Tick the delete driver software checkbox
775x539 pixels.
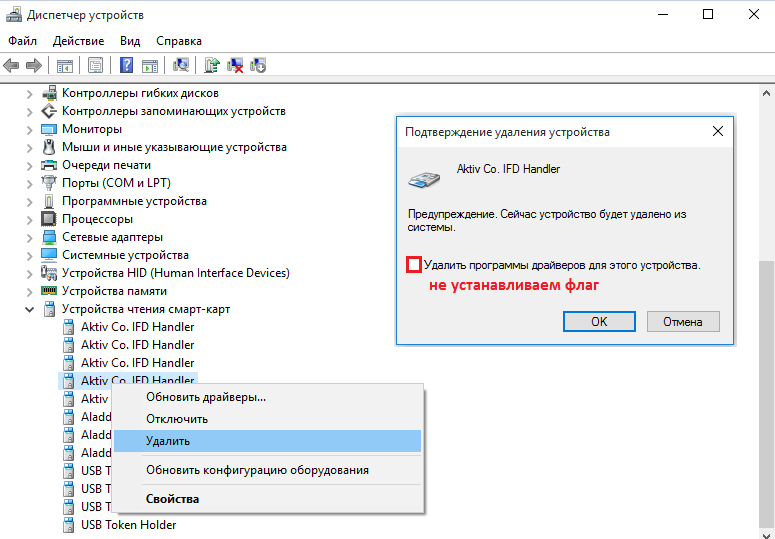(413, 265)
